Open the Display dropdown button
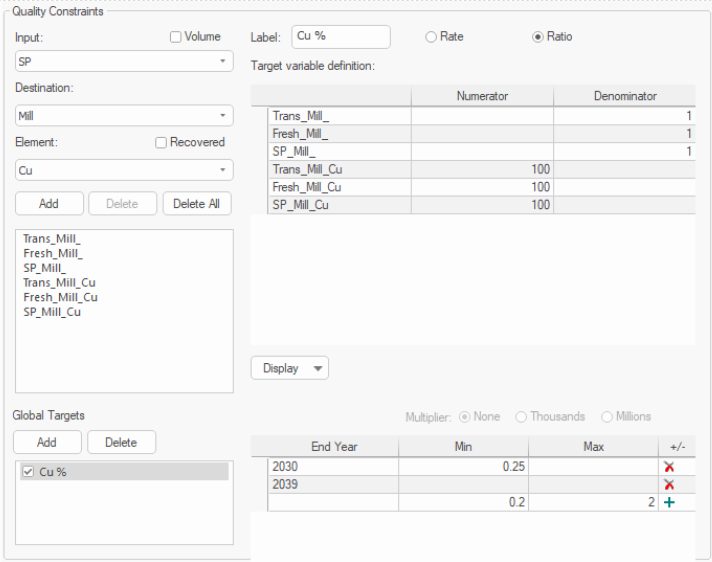 pos(289,368)
